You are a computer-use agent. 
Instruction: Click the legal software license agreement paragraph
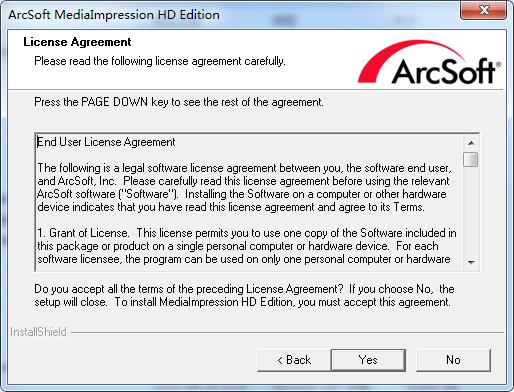244,188
